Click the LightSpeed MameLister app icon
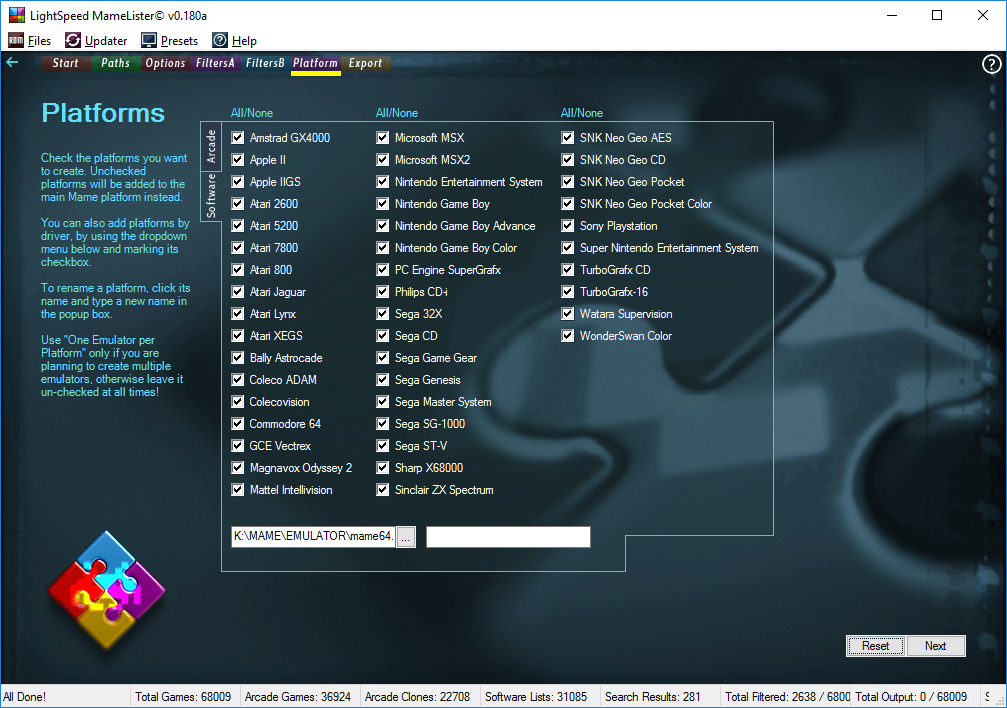The width and height of the screenshot is (1007, 708). pyautogui.click(x=16, y=15)
